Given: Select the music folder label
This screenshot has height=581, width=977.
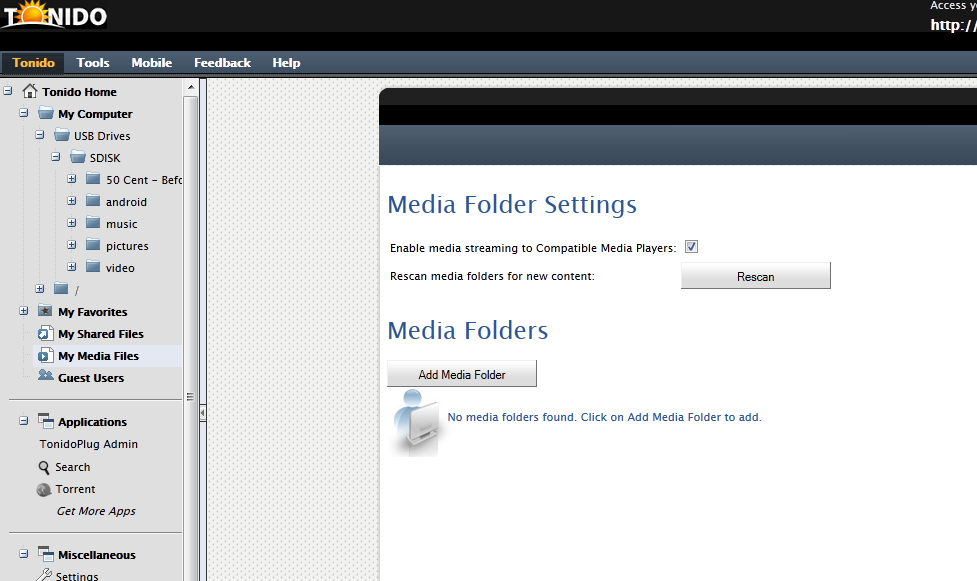Looking at the screenshot, I should pos(122,224).
